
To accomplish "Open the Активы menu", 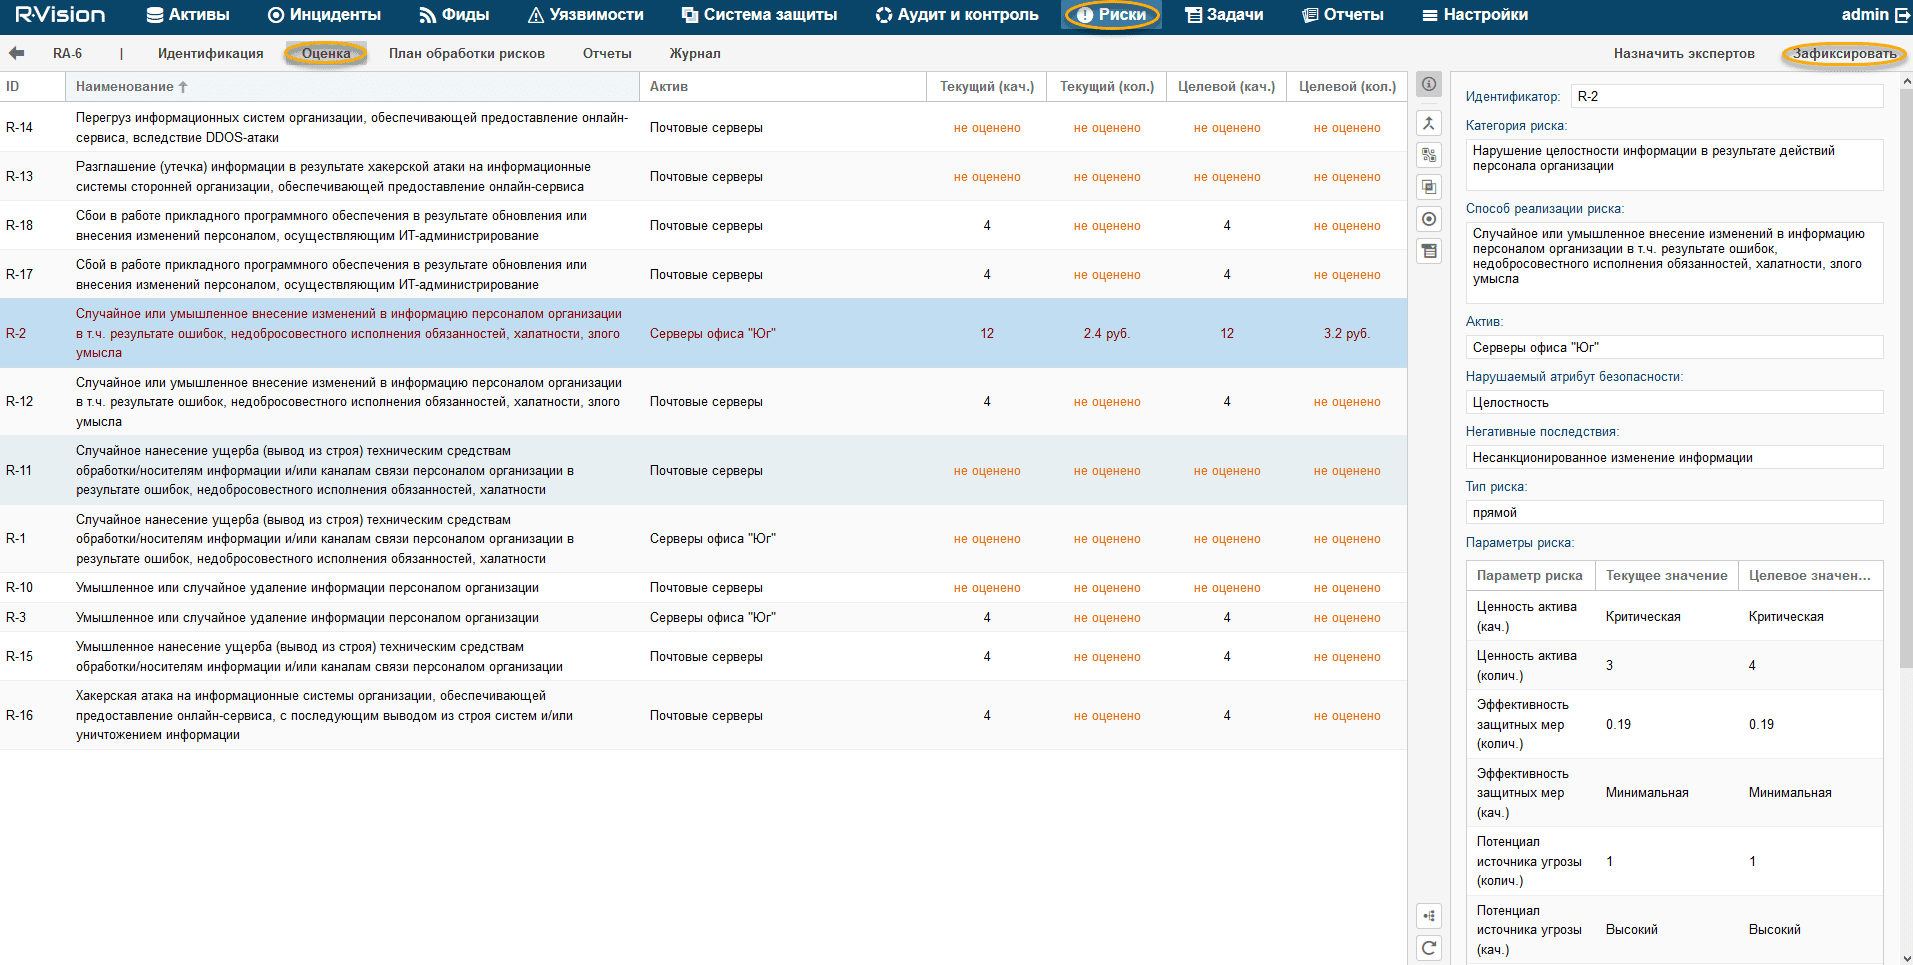I will coord(188,15).
